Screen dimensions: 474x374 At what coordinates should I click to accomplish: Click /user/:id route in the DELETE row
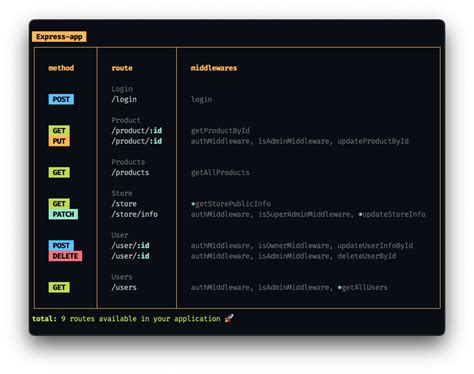130,256
